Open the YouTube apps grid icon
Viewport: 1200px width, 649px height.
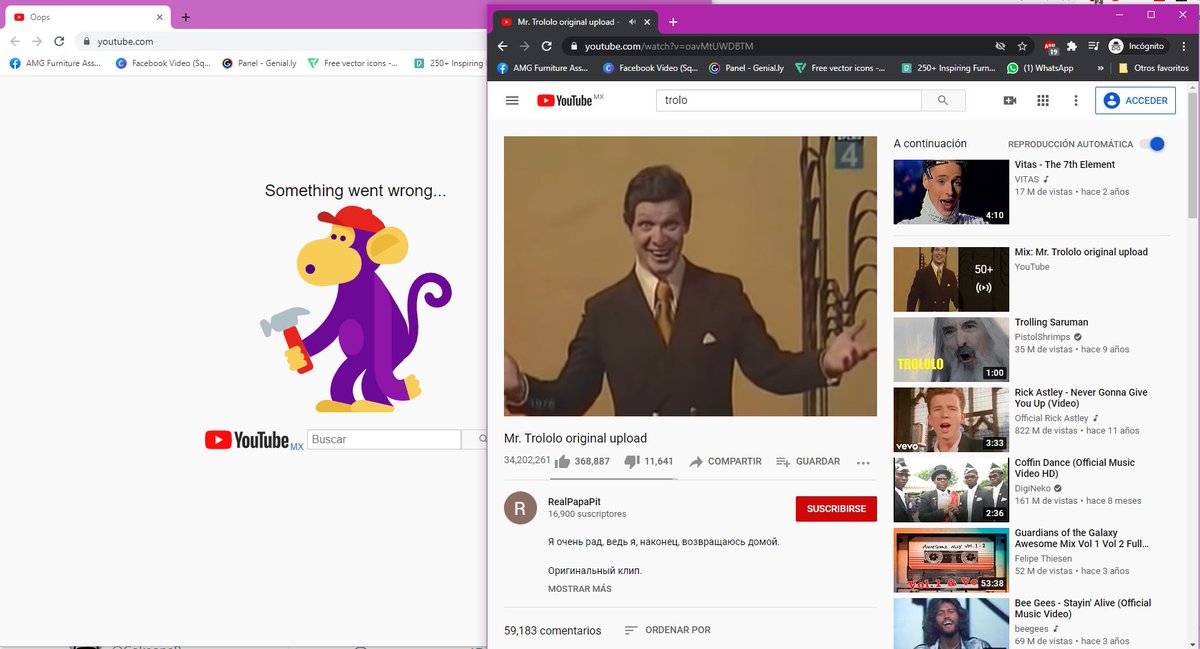click(1043, 100)
